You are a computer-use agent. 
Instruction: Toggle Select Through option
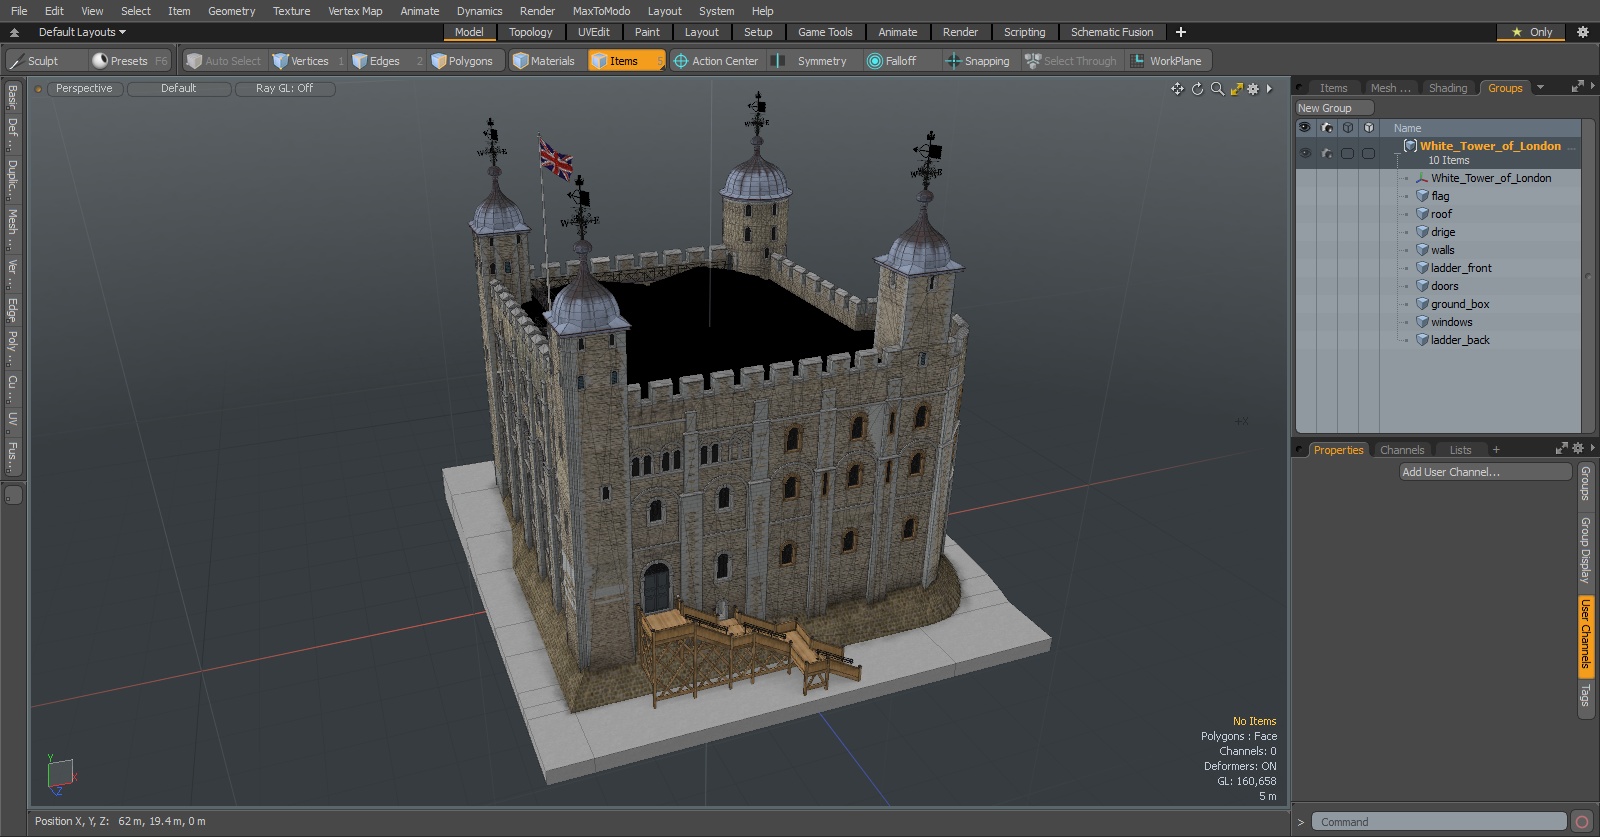[1071, 61]
